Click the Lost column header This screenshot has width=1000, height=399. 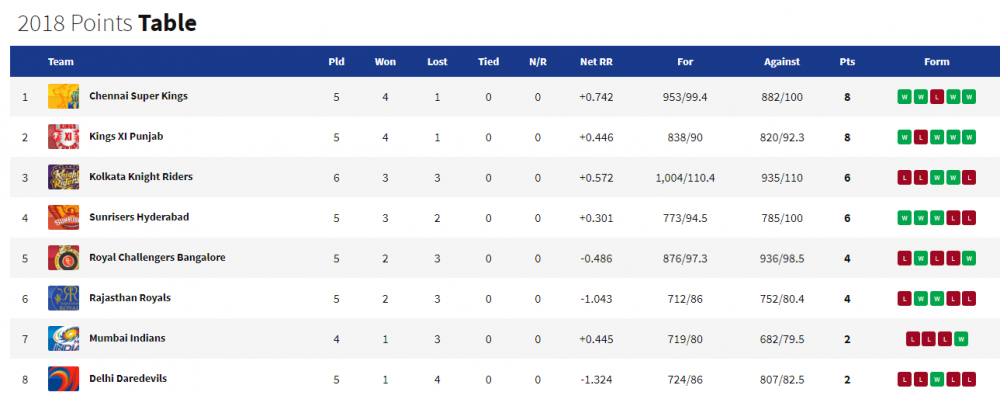click(438, 62)
